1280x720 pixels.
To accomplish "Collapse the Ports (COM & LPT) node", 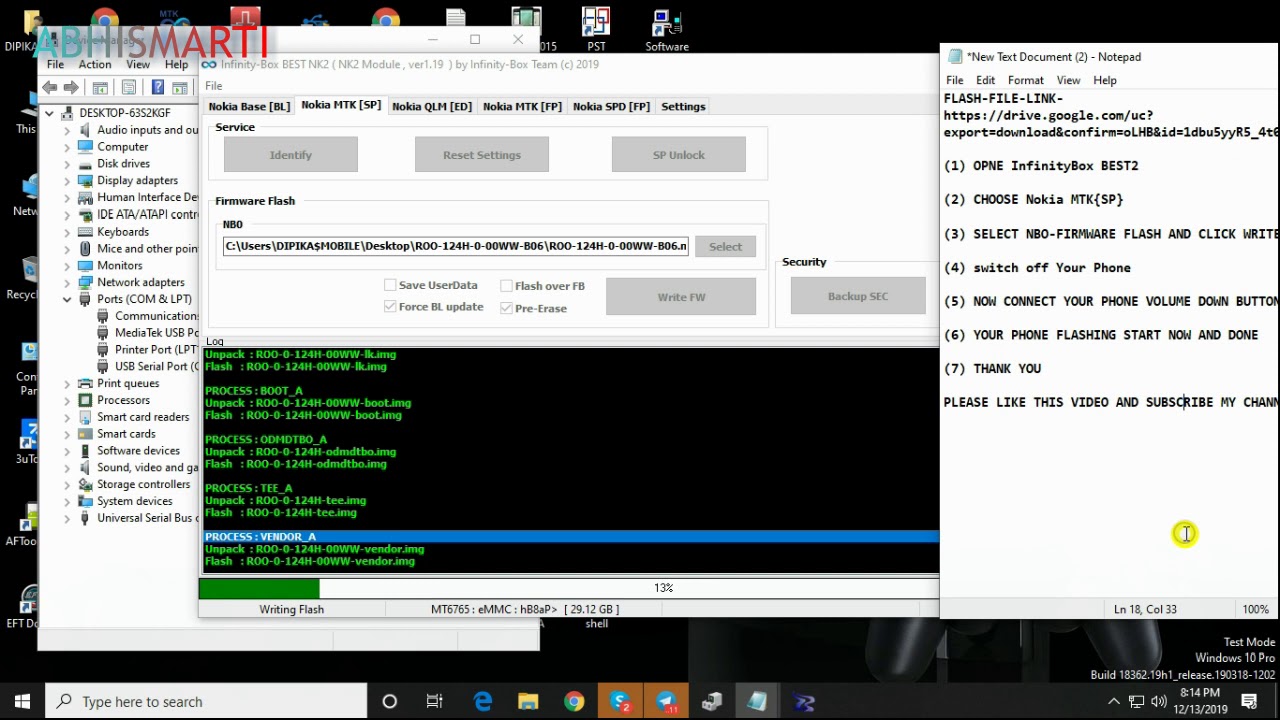I will click(x=67, y=299).
